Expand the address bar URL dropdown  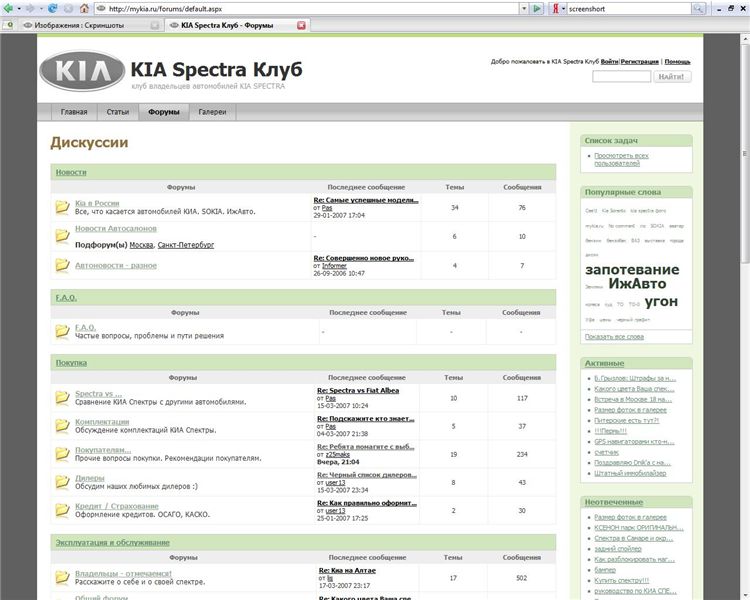(x=524, y=8)
